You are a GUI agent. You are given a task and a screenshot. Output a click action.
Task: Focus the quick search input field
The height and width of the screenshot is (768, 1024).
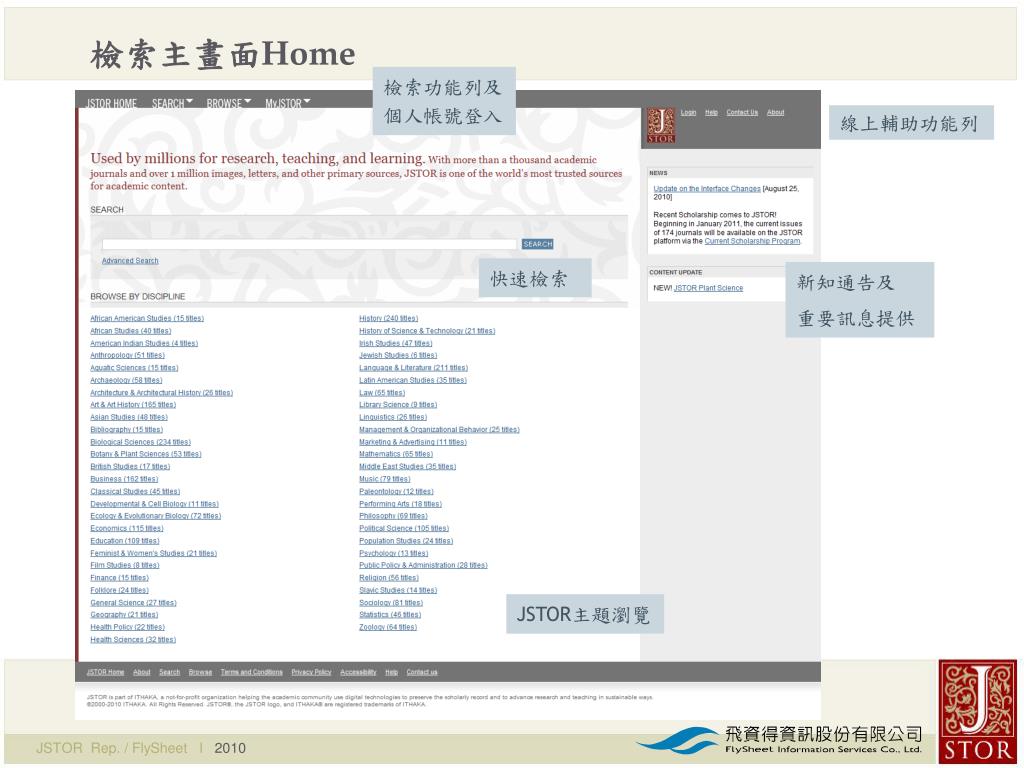309,244
